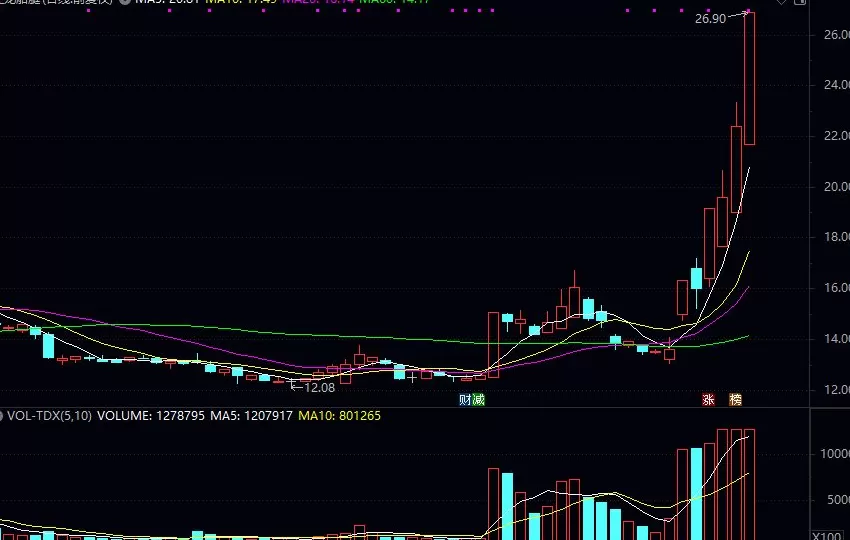Click the 16.00 price axis label
Image resolution: width=850 pixels, height=540 pixels.
[x=829, y=288]
